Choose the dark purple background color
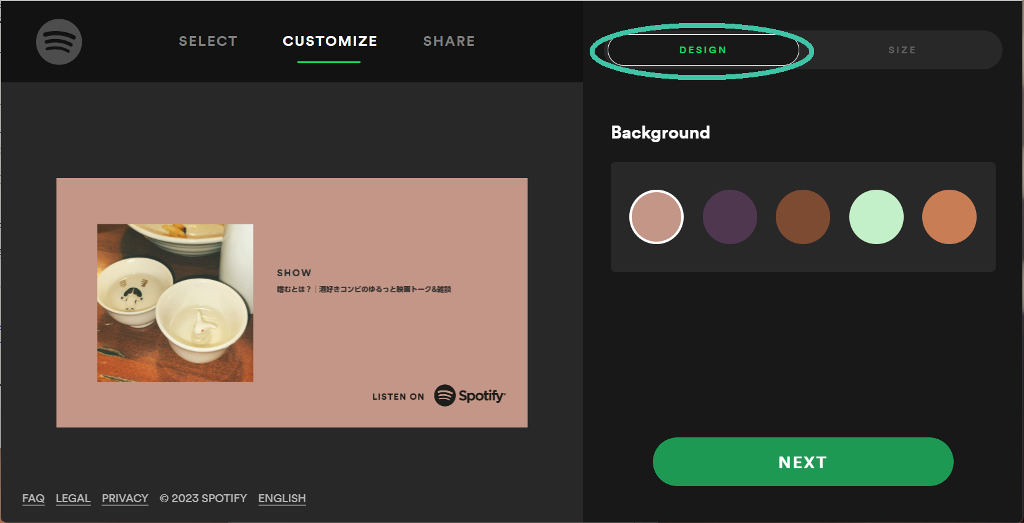The image size is (1024, 523). click(729, 217)
